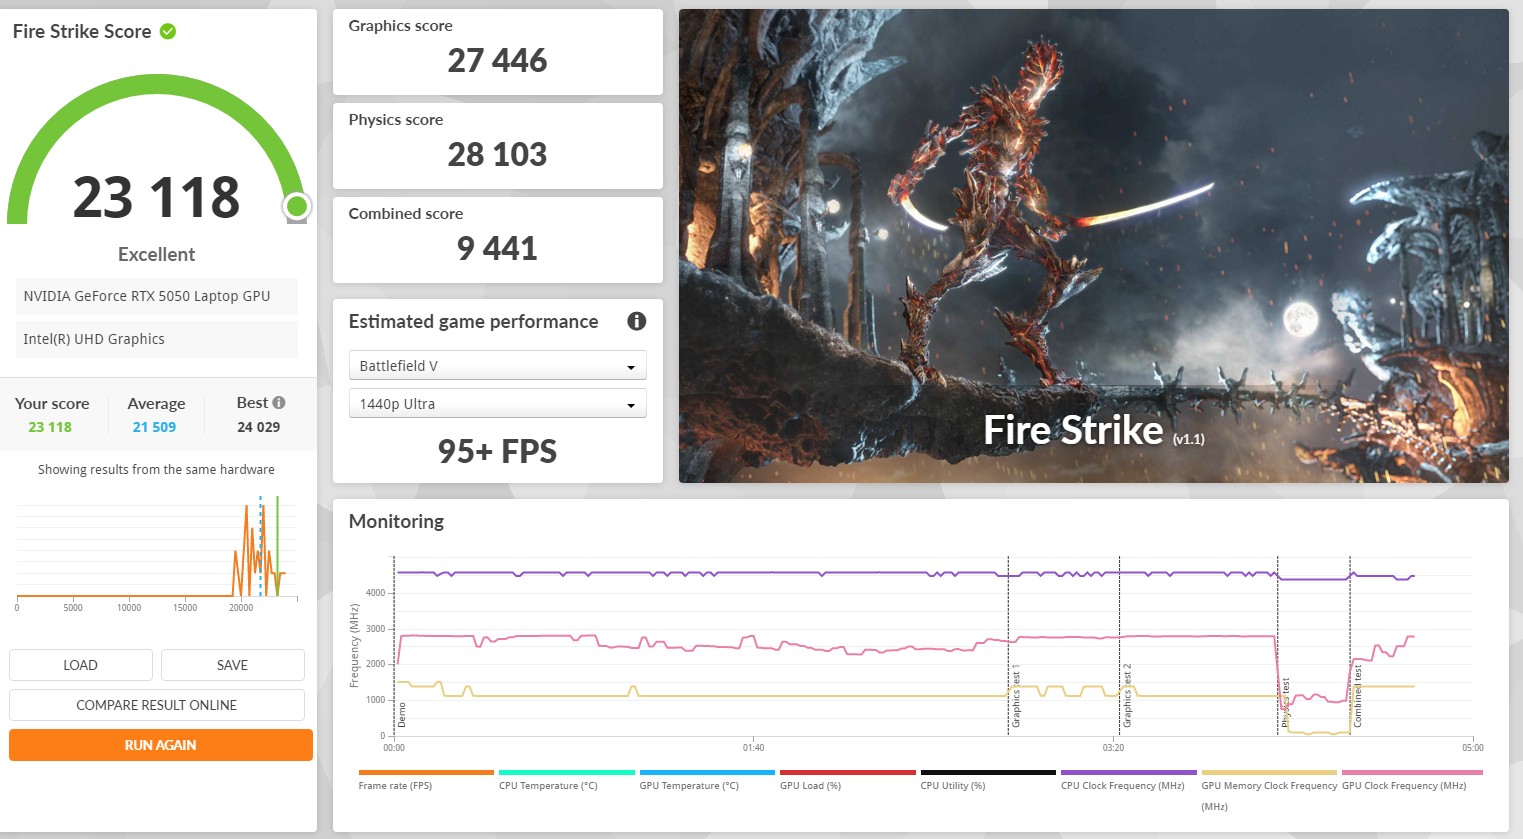The image size is (1523, 839).
Task: Click COMPARE RESULT ONLINE
Action: click(x=157, y=705)
